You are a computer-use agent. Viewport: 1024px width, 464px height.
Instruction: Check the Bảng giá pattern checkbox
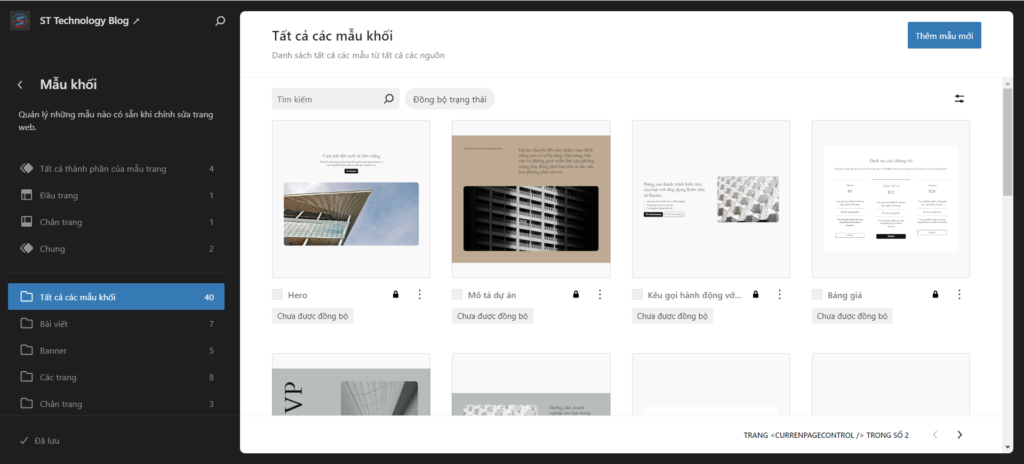click(x=818, y=295)
